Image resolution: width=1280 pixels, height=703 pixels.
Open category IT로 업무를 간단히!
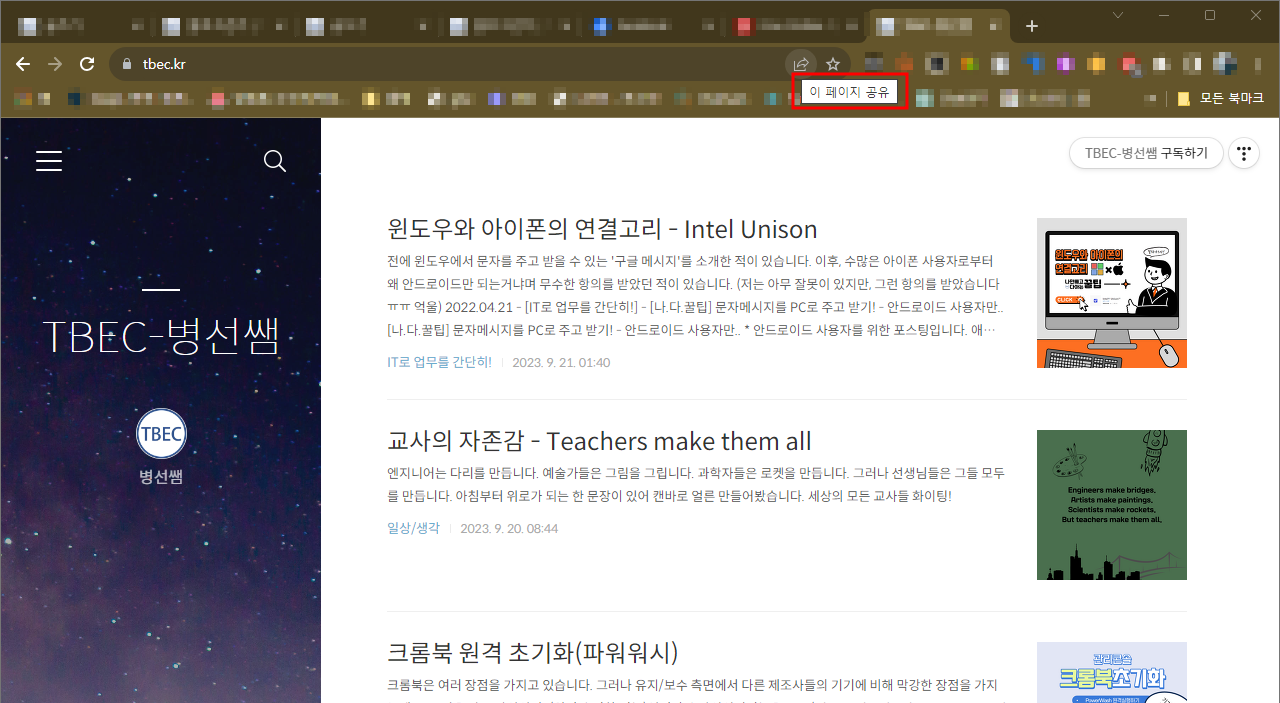pos(439,362)
